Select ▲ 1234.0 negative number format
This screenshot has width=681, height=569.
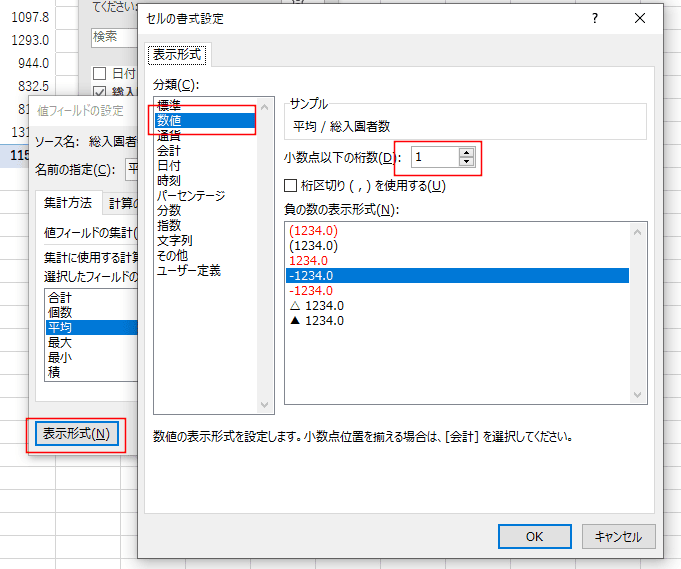click(316, 320)
